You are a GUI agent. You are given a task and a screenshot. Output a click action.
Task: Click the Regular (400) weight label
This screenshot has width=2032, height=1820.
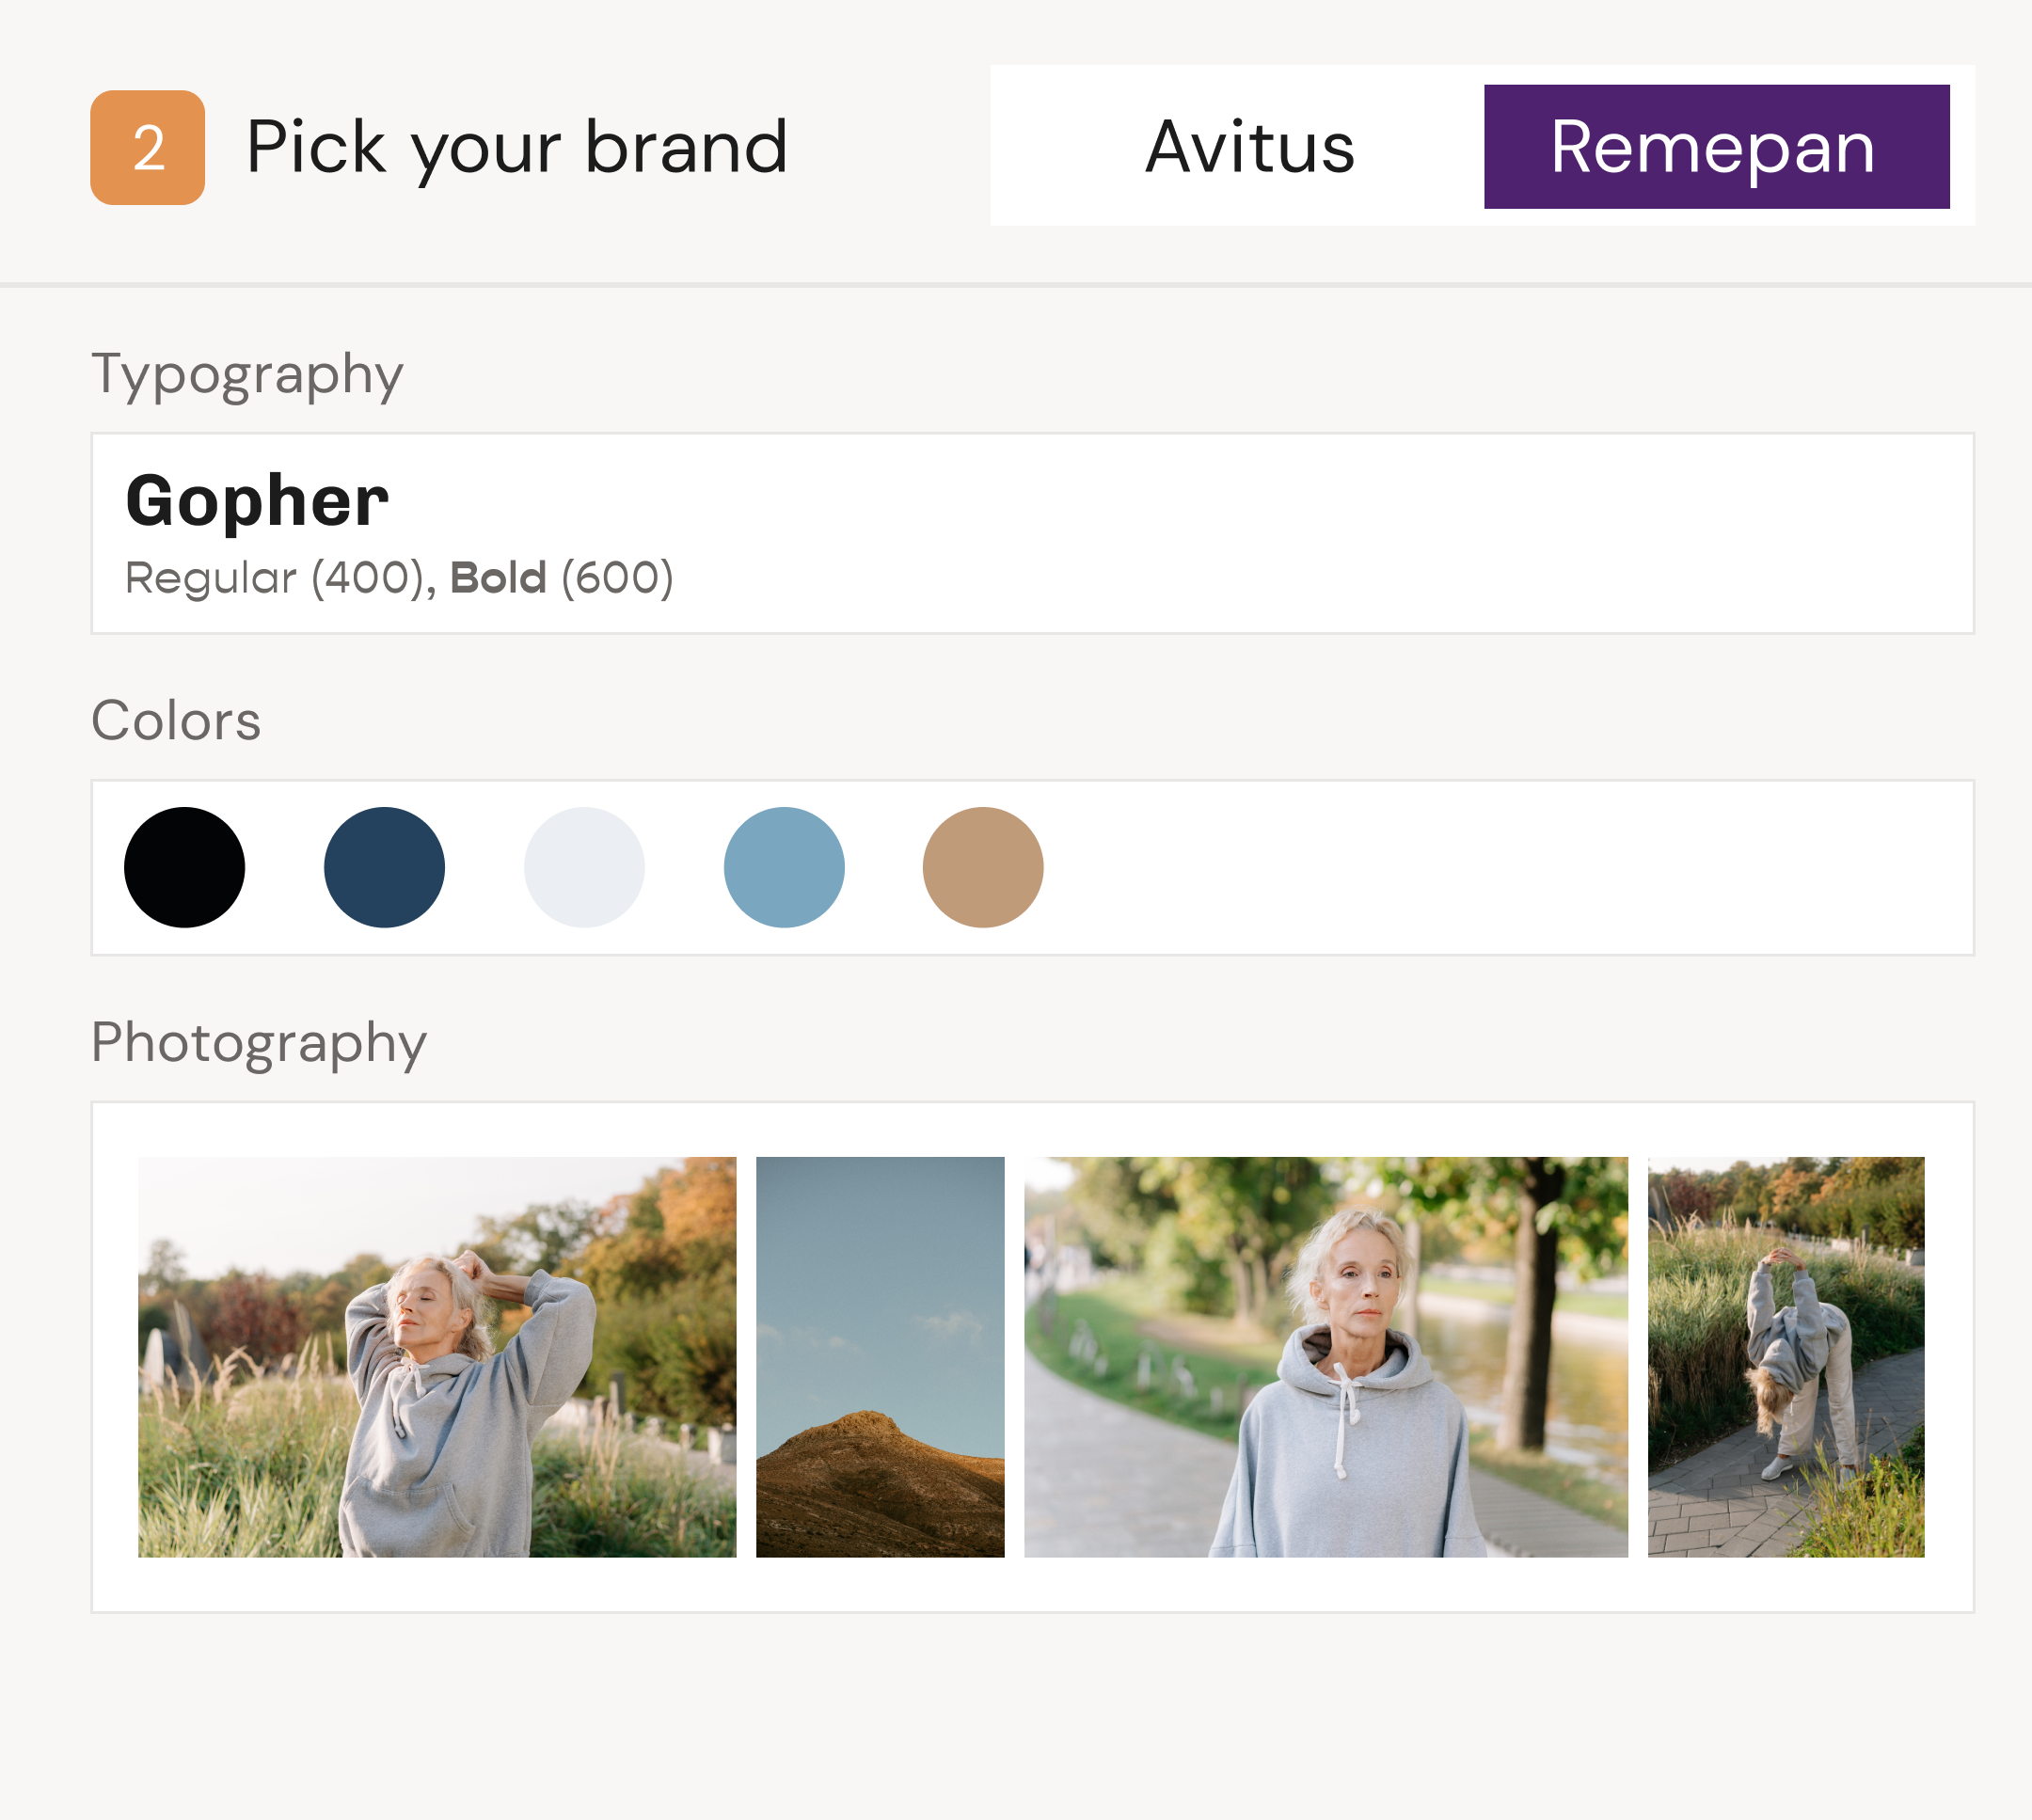(276, 578)
